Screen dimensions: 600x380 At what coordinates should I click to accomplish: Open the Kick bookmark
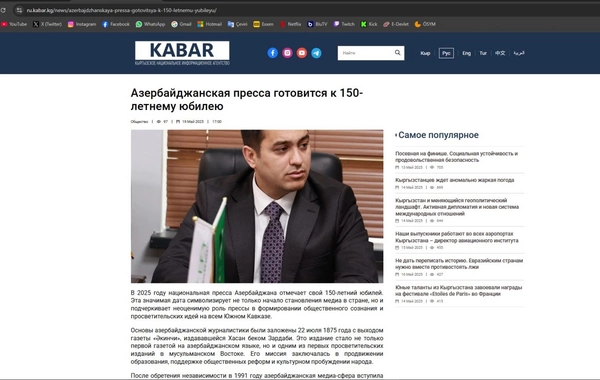pyautogui.click(x=369, y=24)
